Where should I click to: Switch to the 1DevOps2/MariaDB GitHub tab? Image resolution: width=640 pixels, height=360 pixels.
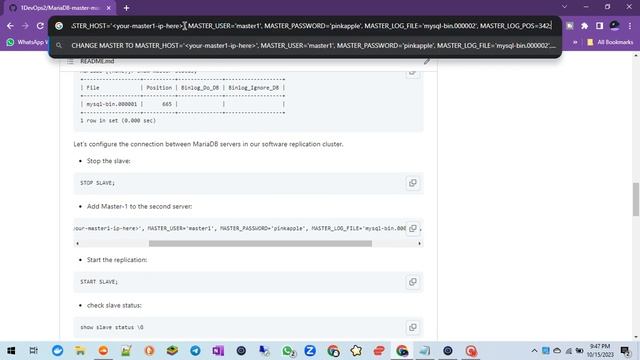coord(60,8)
